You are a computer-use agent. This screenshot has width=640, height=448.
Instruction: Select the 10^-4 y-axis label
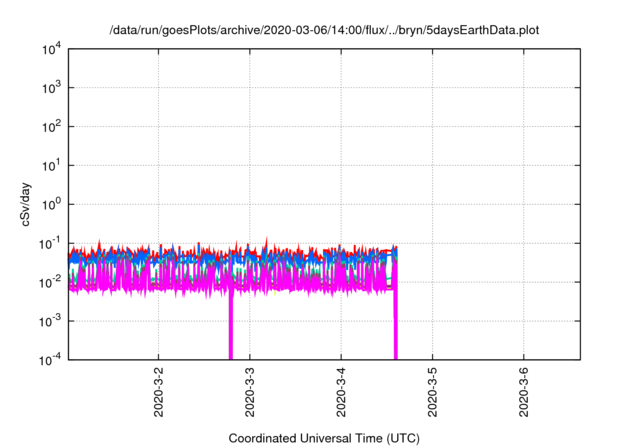pos(51,360)
